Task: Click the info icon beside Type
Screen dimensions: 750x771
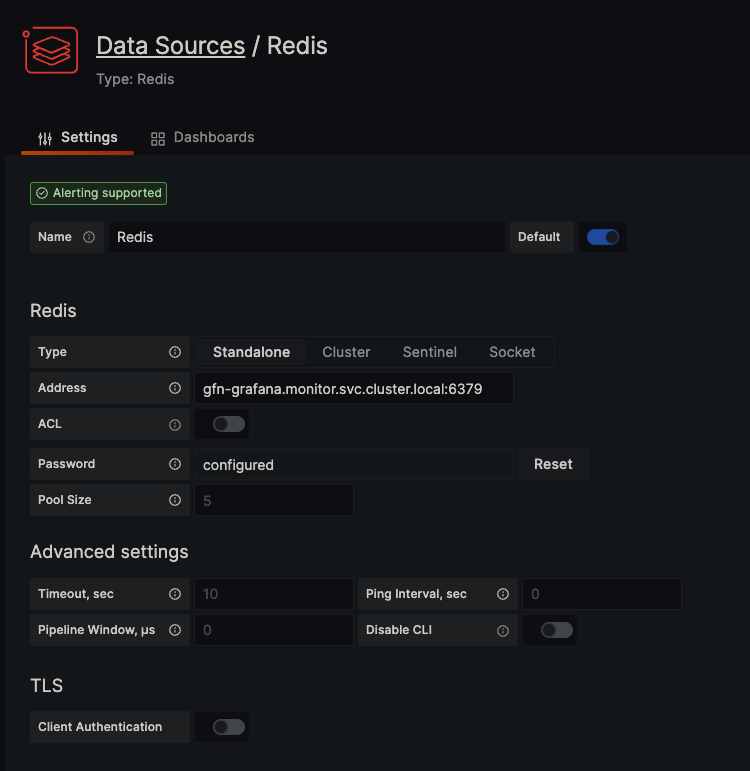Action: 175,352
